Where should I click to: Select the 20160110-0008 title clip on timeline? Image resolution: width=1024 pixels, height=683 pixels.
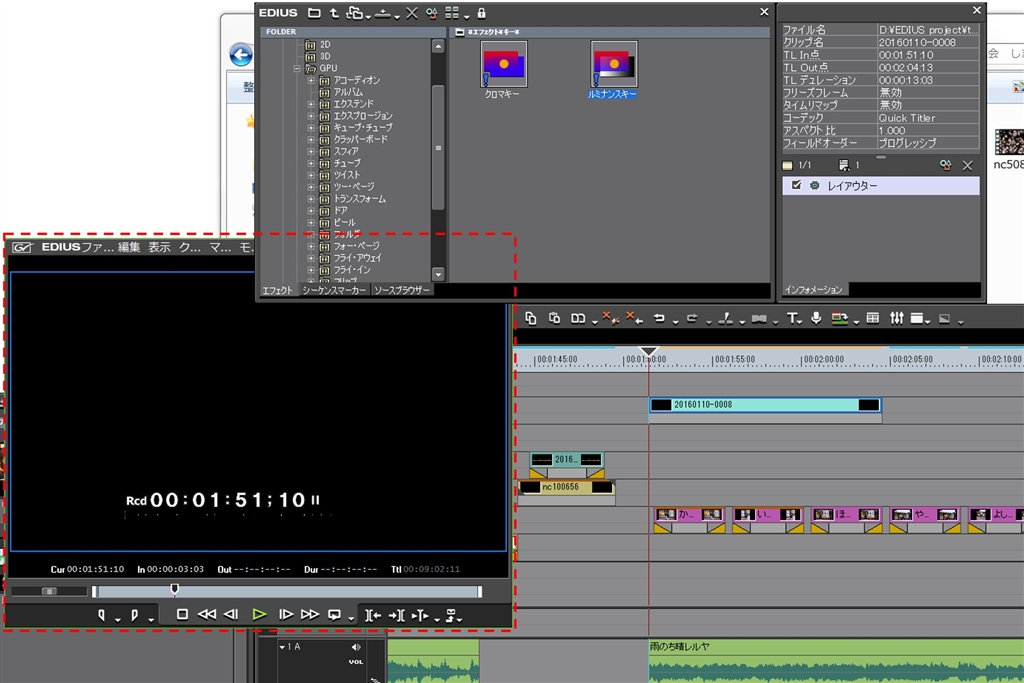coord(765,405)
